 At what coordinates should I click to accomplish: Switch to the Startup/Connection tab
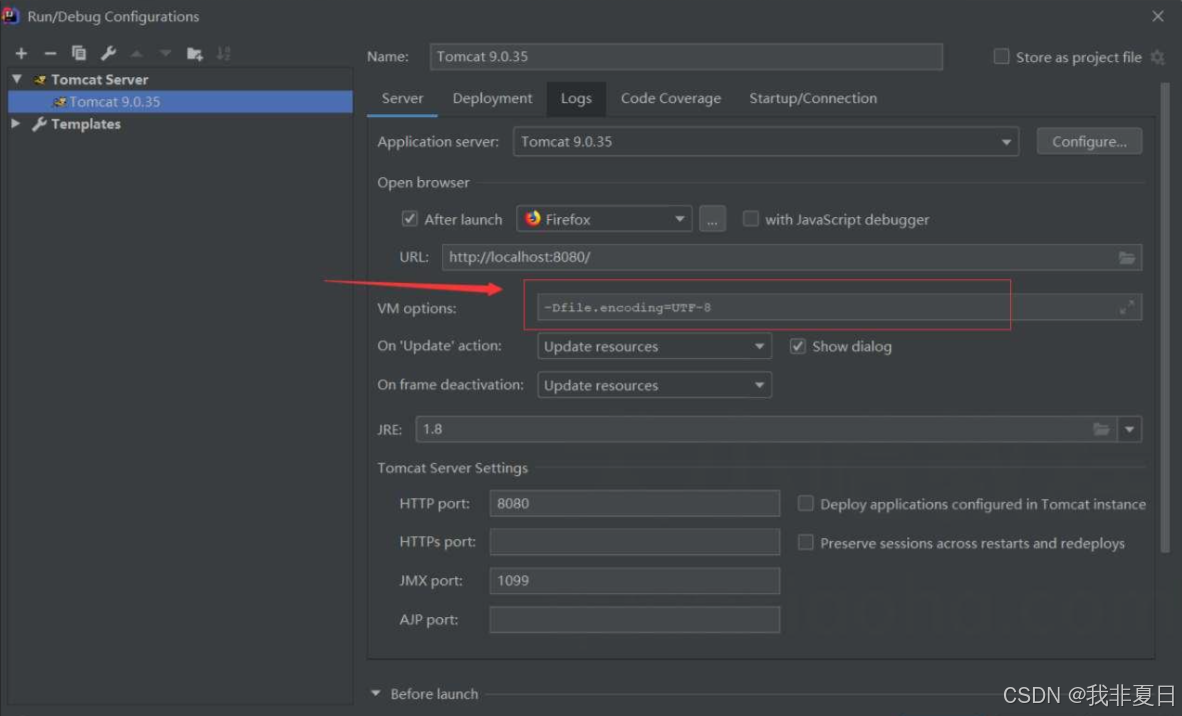813,99
